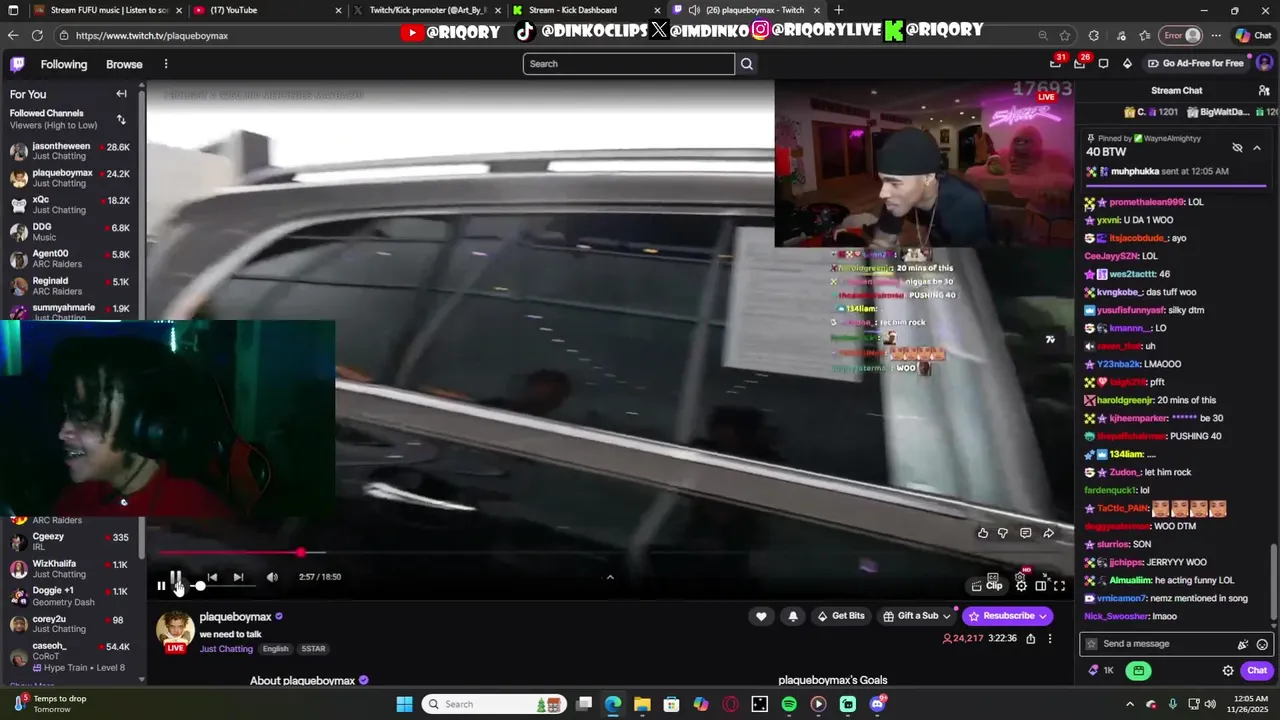The image size is (1280, 720).
Task: Open the Browse page
Action: (124, 64)
